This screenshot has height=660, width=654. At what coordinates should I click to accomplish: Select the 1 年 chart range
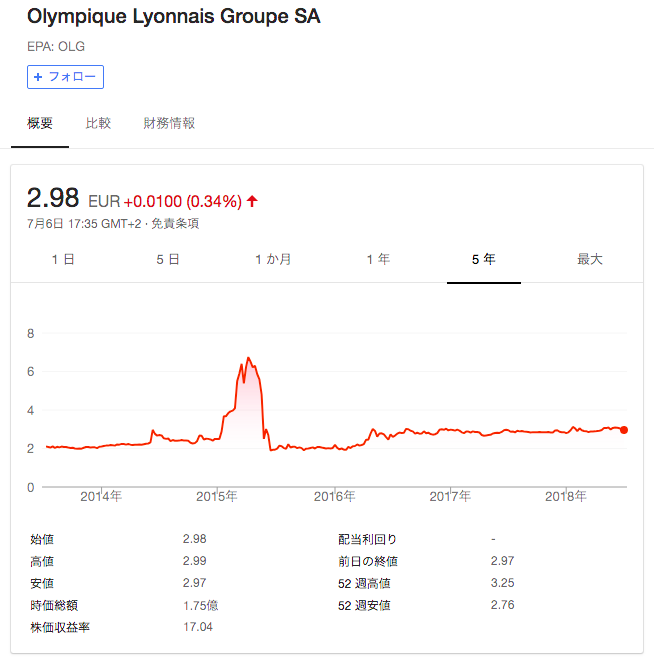pyautogui.click(x=378, y=259)
